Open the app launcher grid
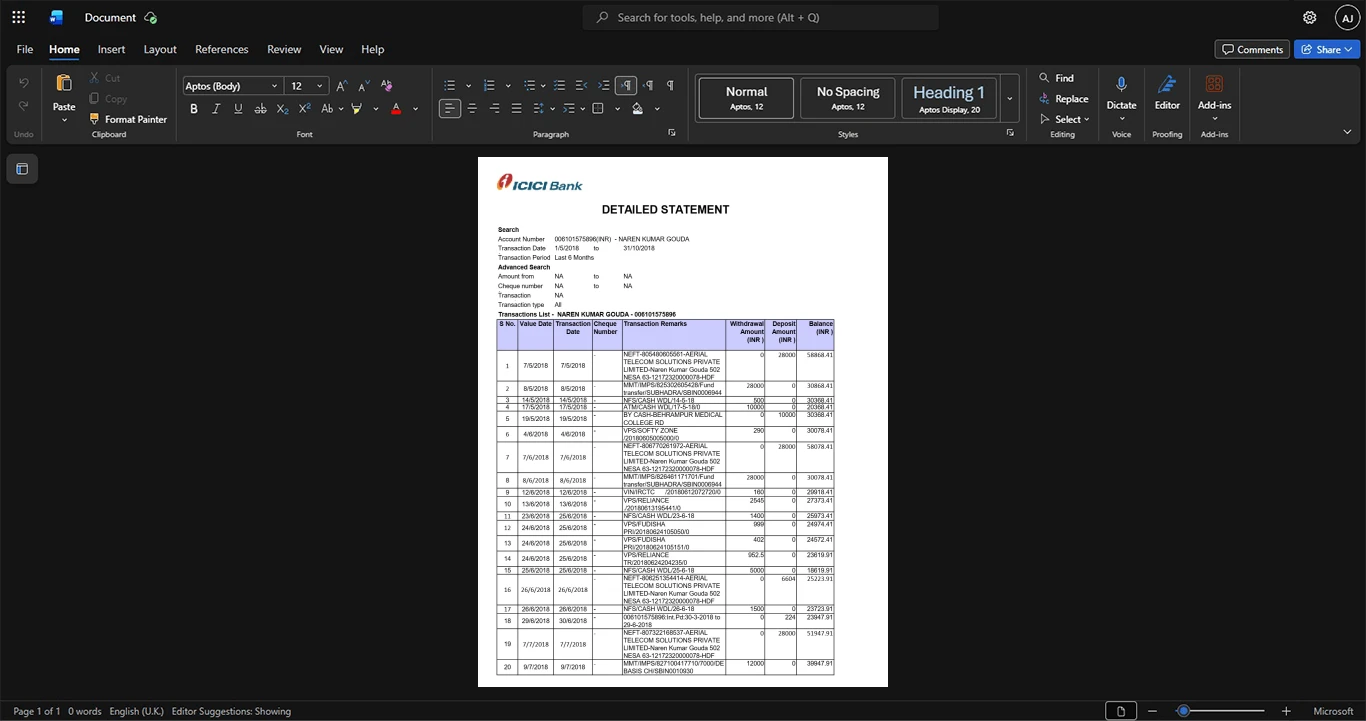 point(18,17)
